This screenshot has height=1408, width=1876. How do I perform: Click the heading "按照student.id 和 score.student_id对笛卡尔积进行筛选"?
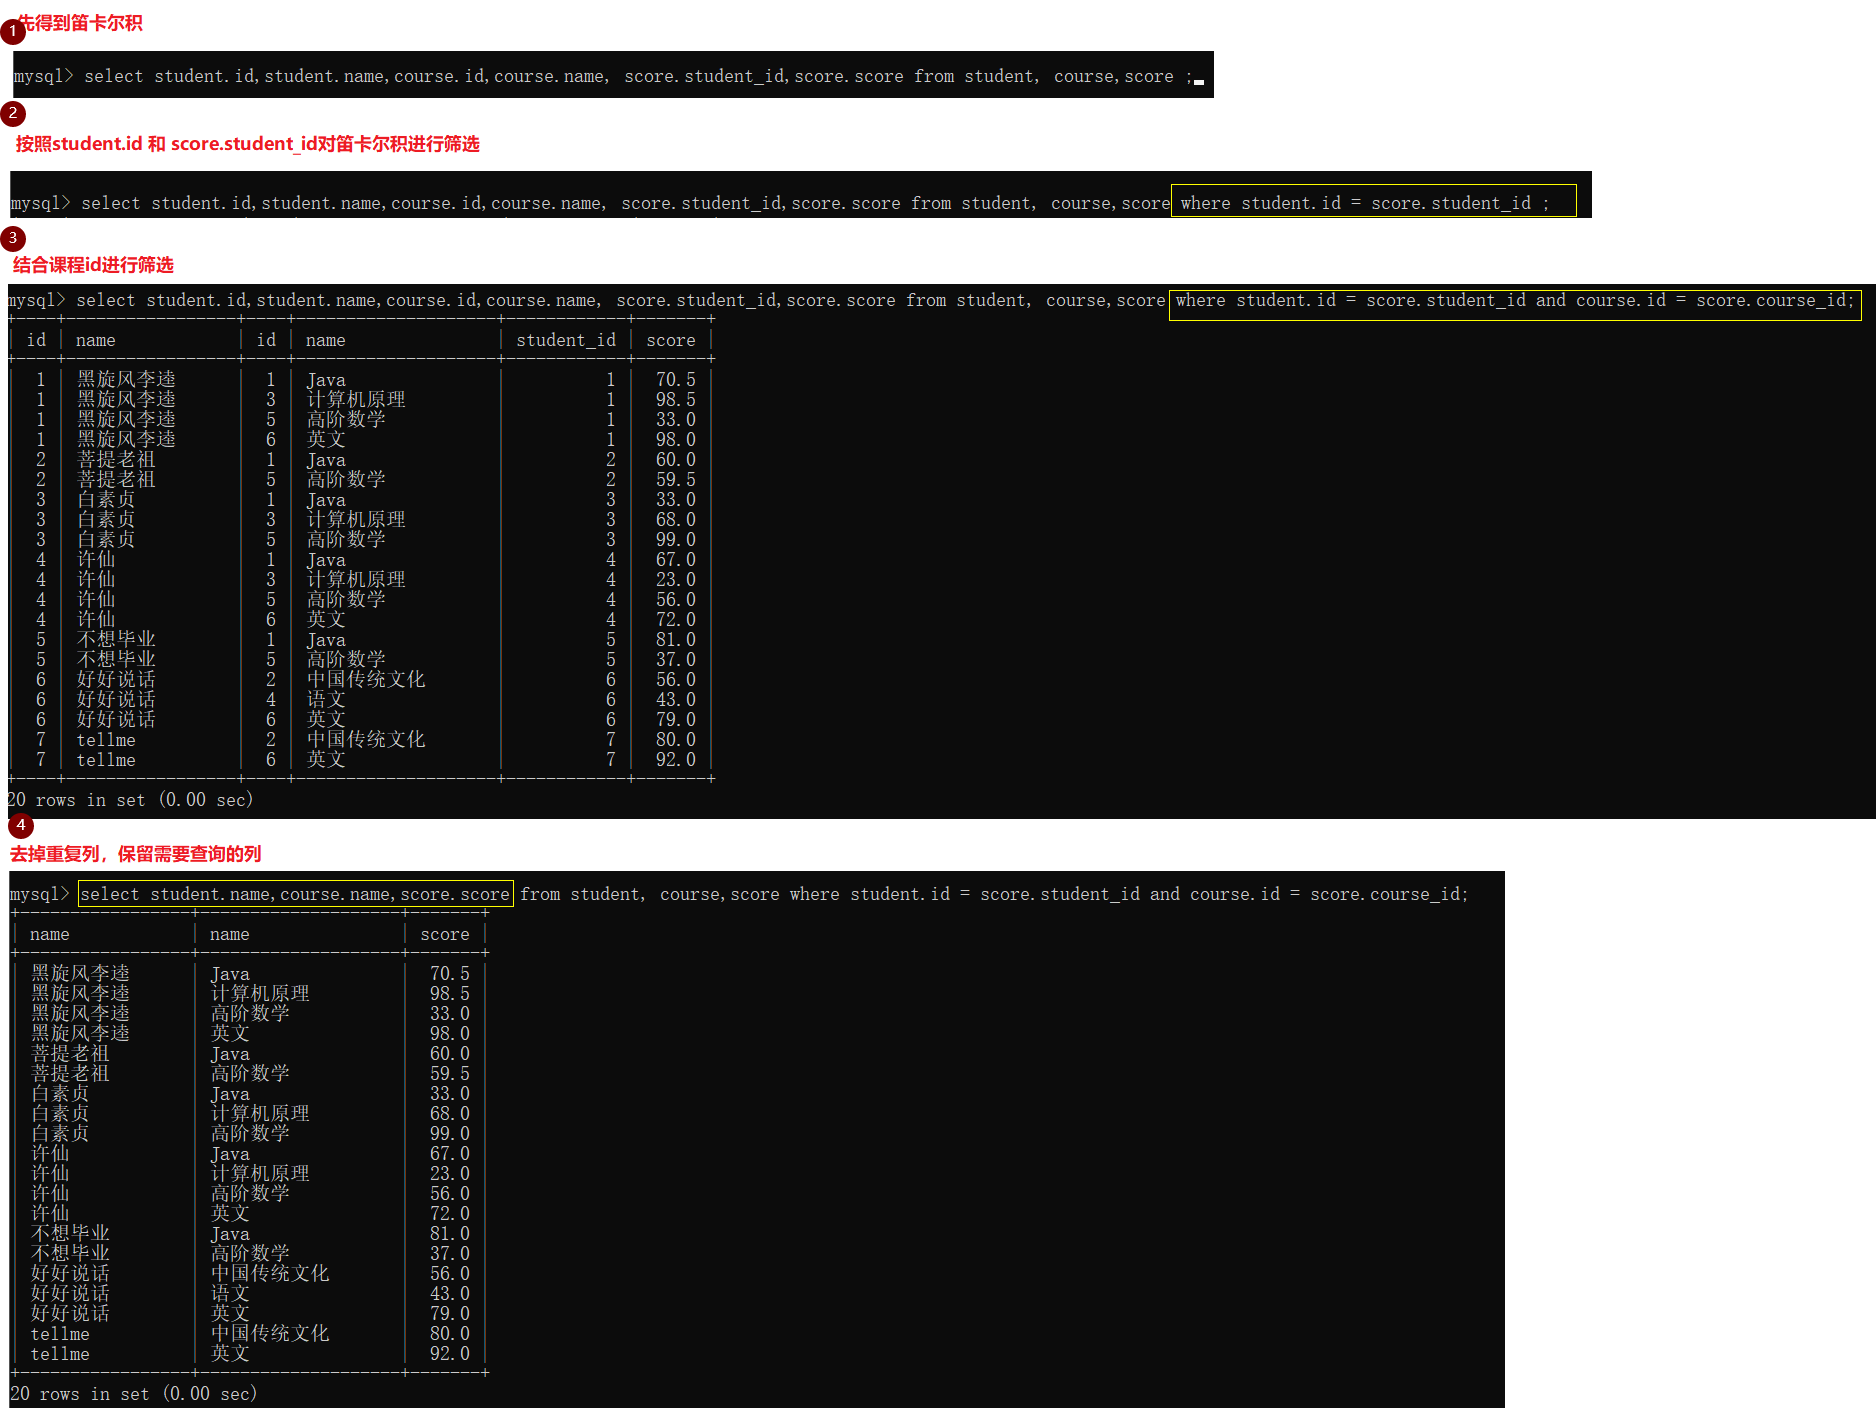click(x=247, y=144)
